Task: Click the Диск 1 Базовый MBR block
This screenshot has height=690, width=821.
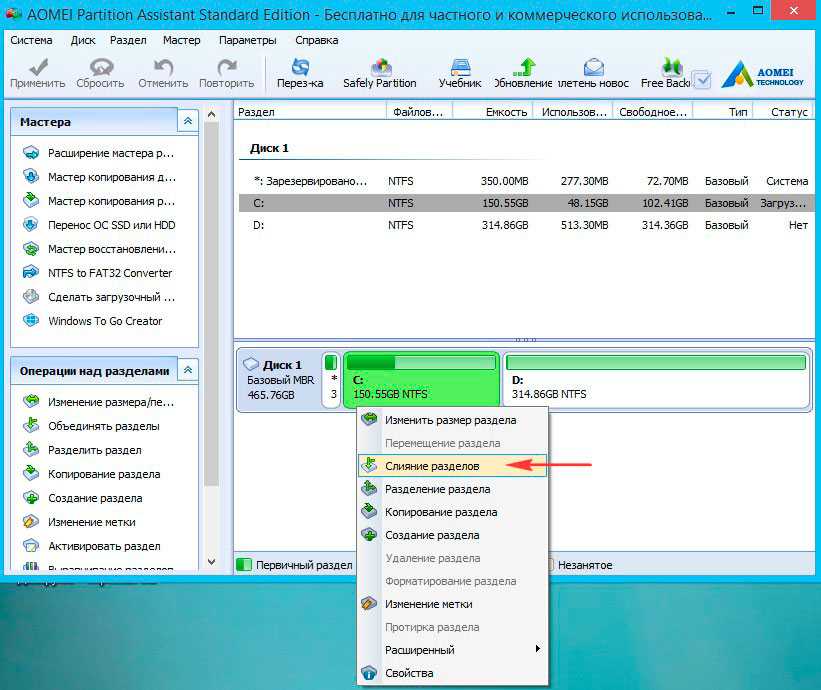Action: [x=280, y=380]
